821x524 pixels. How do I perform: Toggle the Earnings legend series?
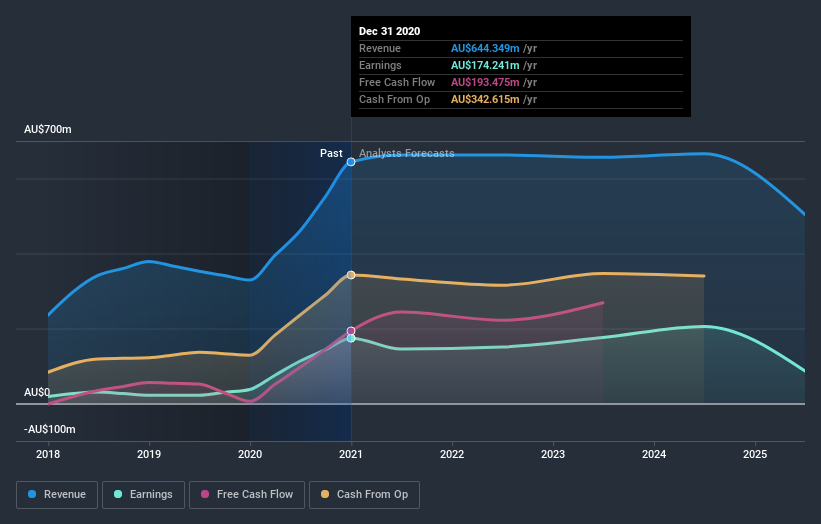(x=143, y=495)
